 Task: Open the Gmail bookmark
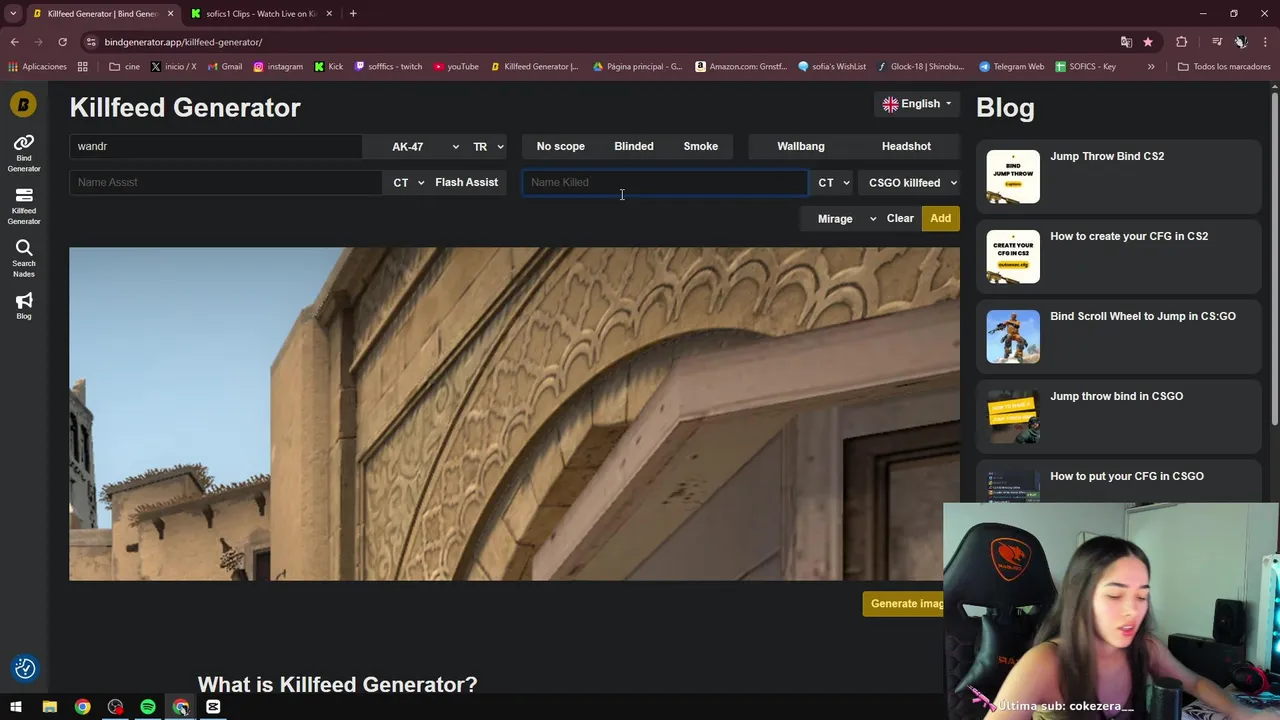point(224,66)
